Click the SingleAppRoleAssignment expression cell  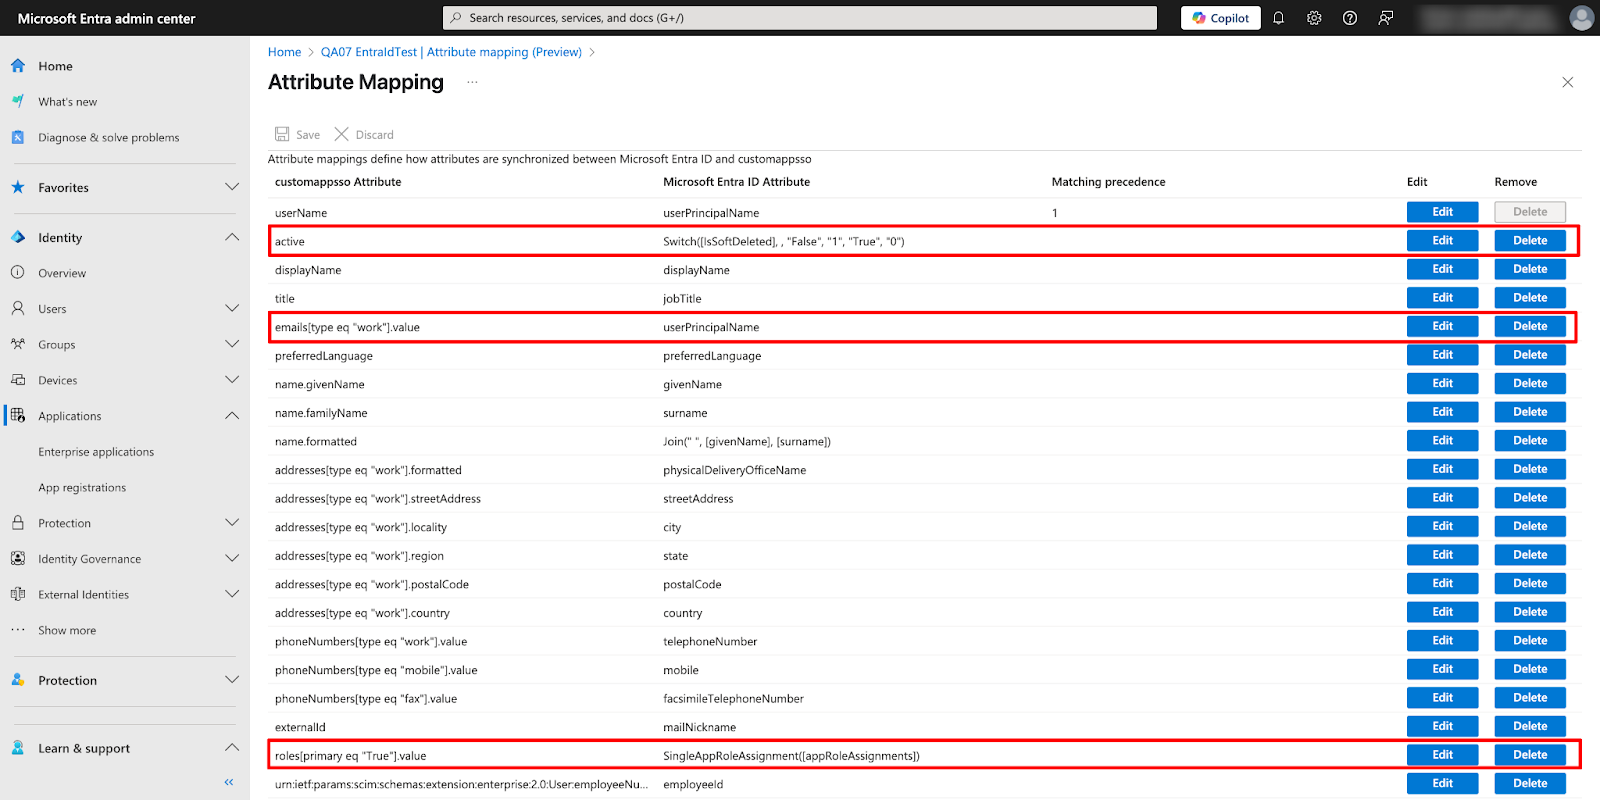791,756
